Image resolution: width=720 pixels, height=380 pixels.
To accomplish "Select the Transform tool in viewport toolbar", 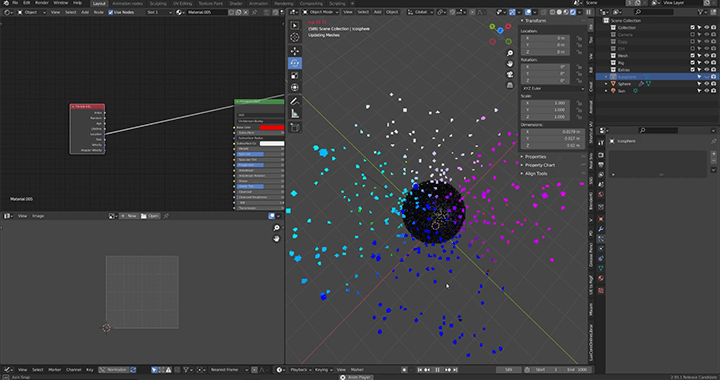I will 295,87.
